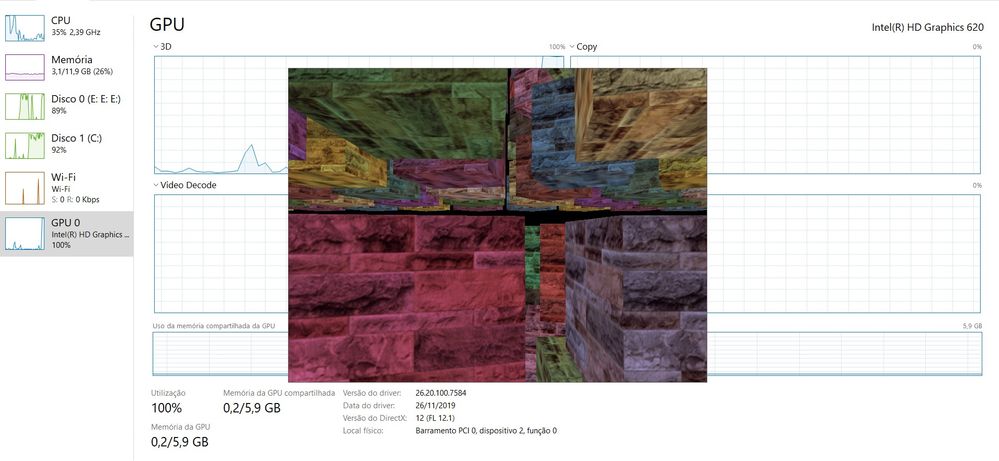The height and width of the screenshot is (461, 999).
Task: Select Disco 1 (C:) item
Action: pos(66,145)
